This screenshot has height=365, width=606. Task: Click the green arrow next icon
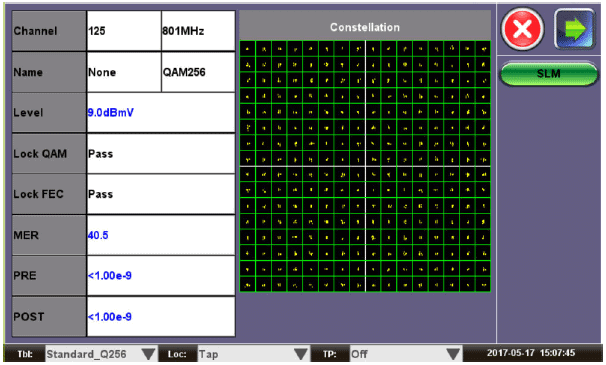(x=575, y=29)
